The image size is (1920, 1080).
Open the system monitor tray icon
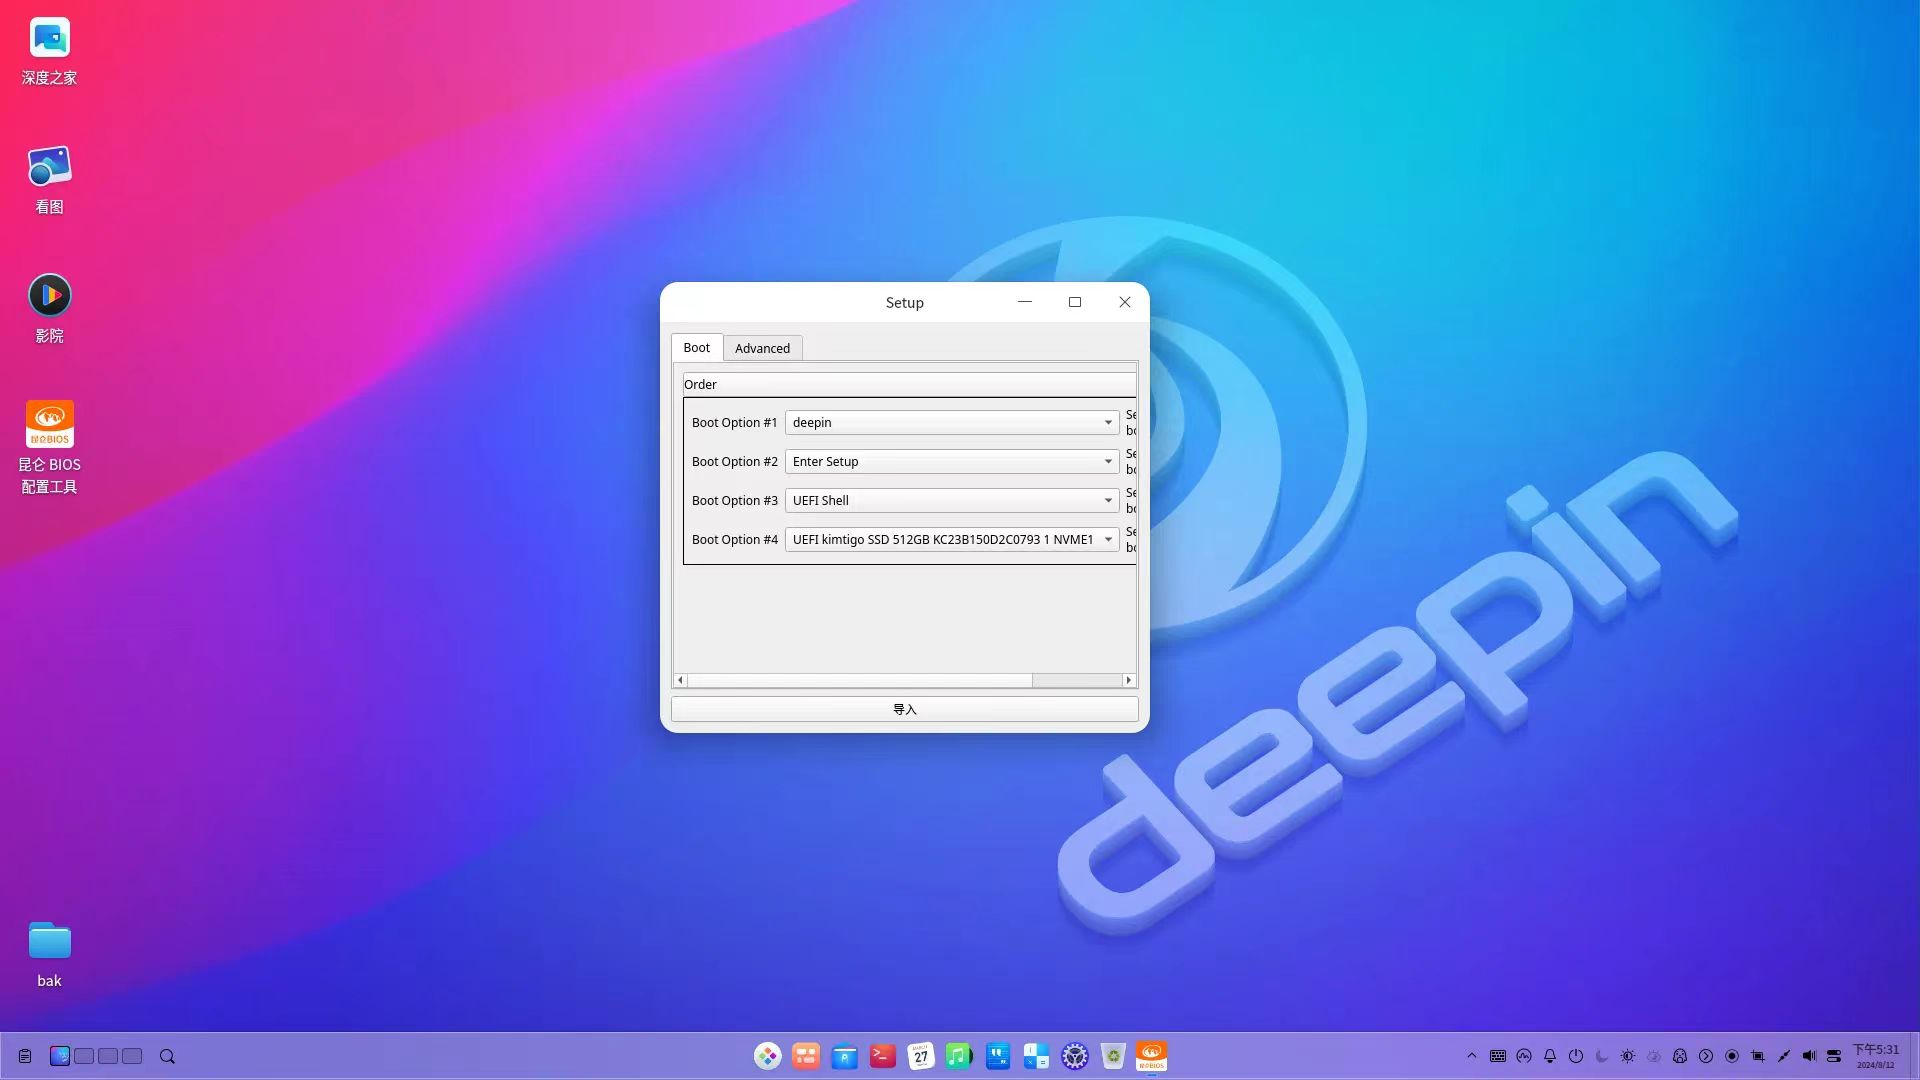(1524, 1056)
